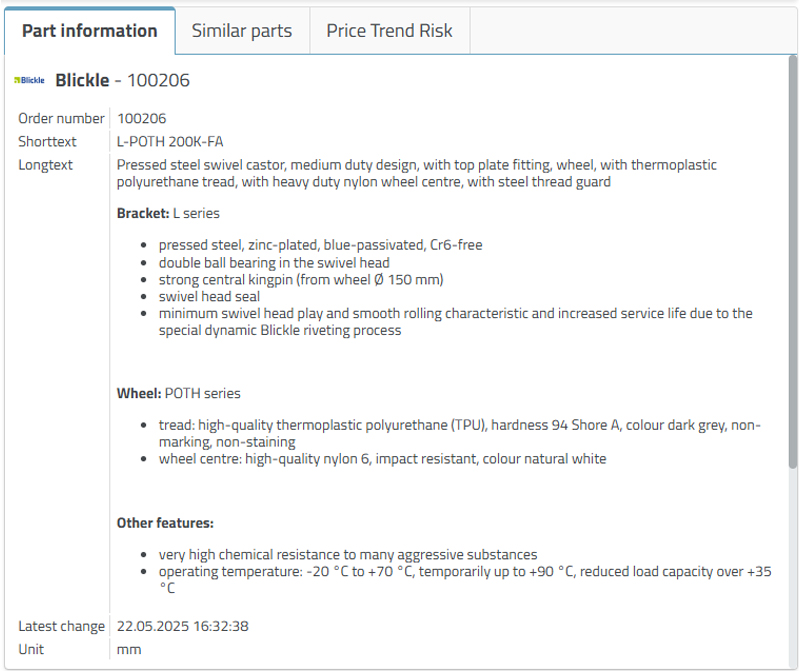Select the Part information tab
This screenshot has width=800, height=671.
[x=89, y=31]
